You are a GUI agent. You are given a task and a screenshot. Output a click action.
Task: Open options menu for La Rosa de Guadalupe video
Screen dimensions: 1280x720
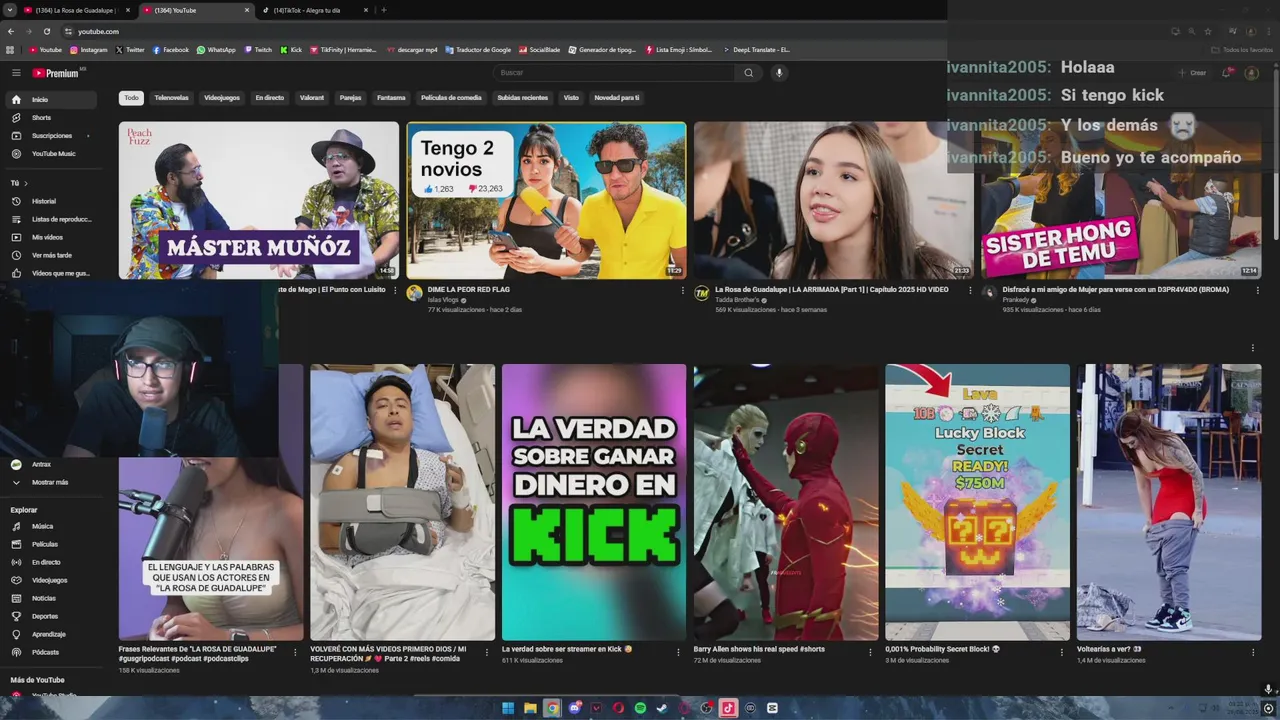coord(970,291)
